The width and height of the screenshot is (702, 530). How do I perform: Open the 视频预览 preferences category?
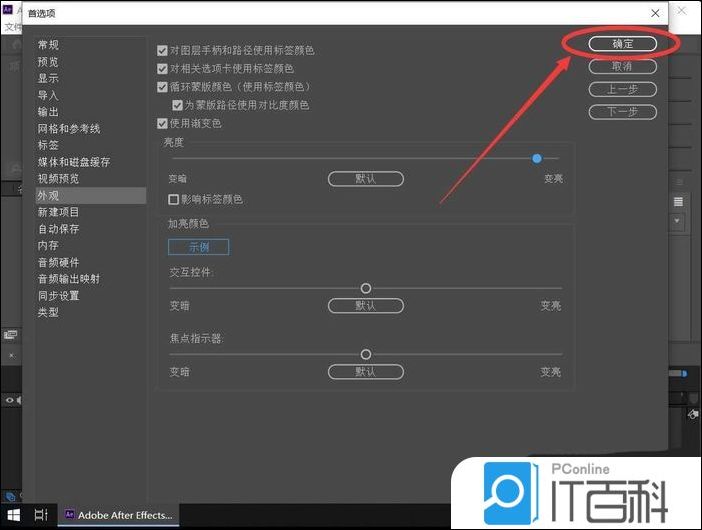(x=58, y=179)
